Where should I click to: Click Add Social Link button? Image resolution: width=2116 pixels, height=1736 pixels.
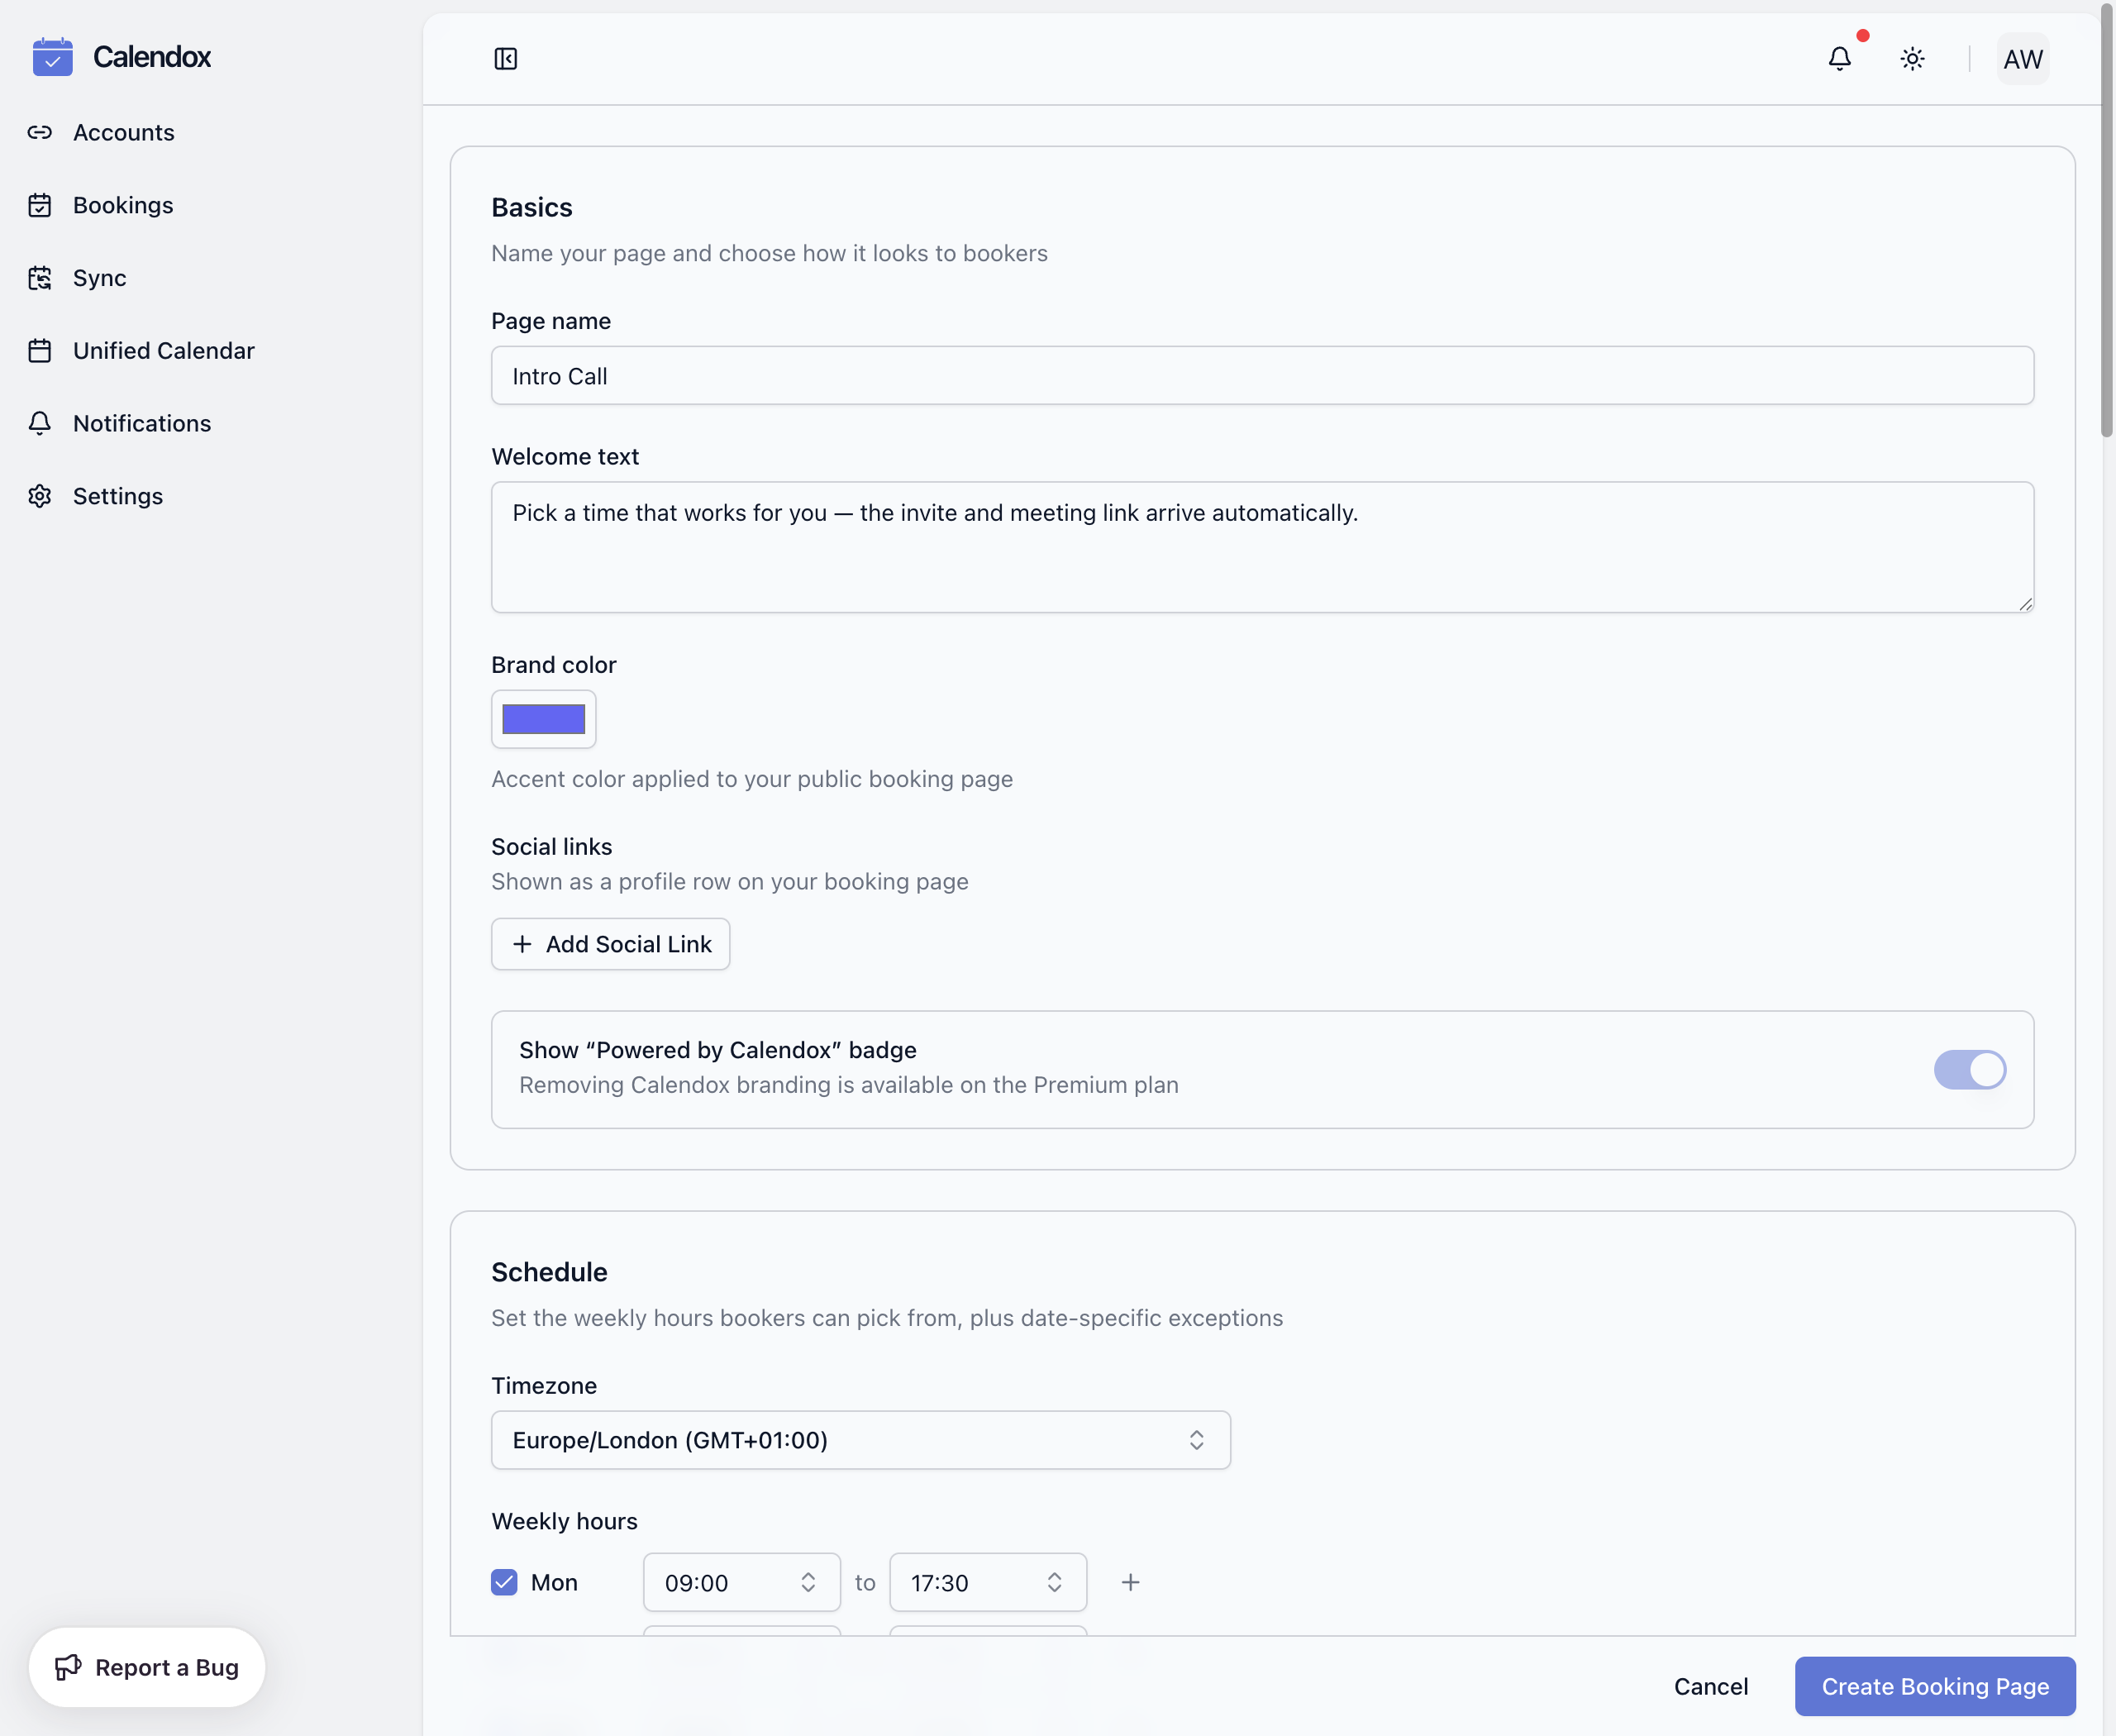click(x=611, y=944)
